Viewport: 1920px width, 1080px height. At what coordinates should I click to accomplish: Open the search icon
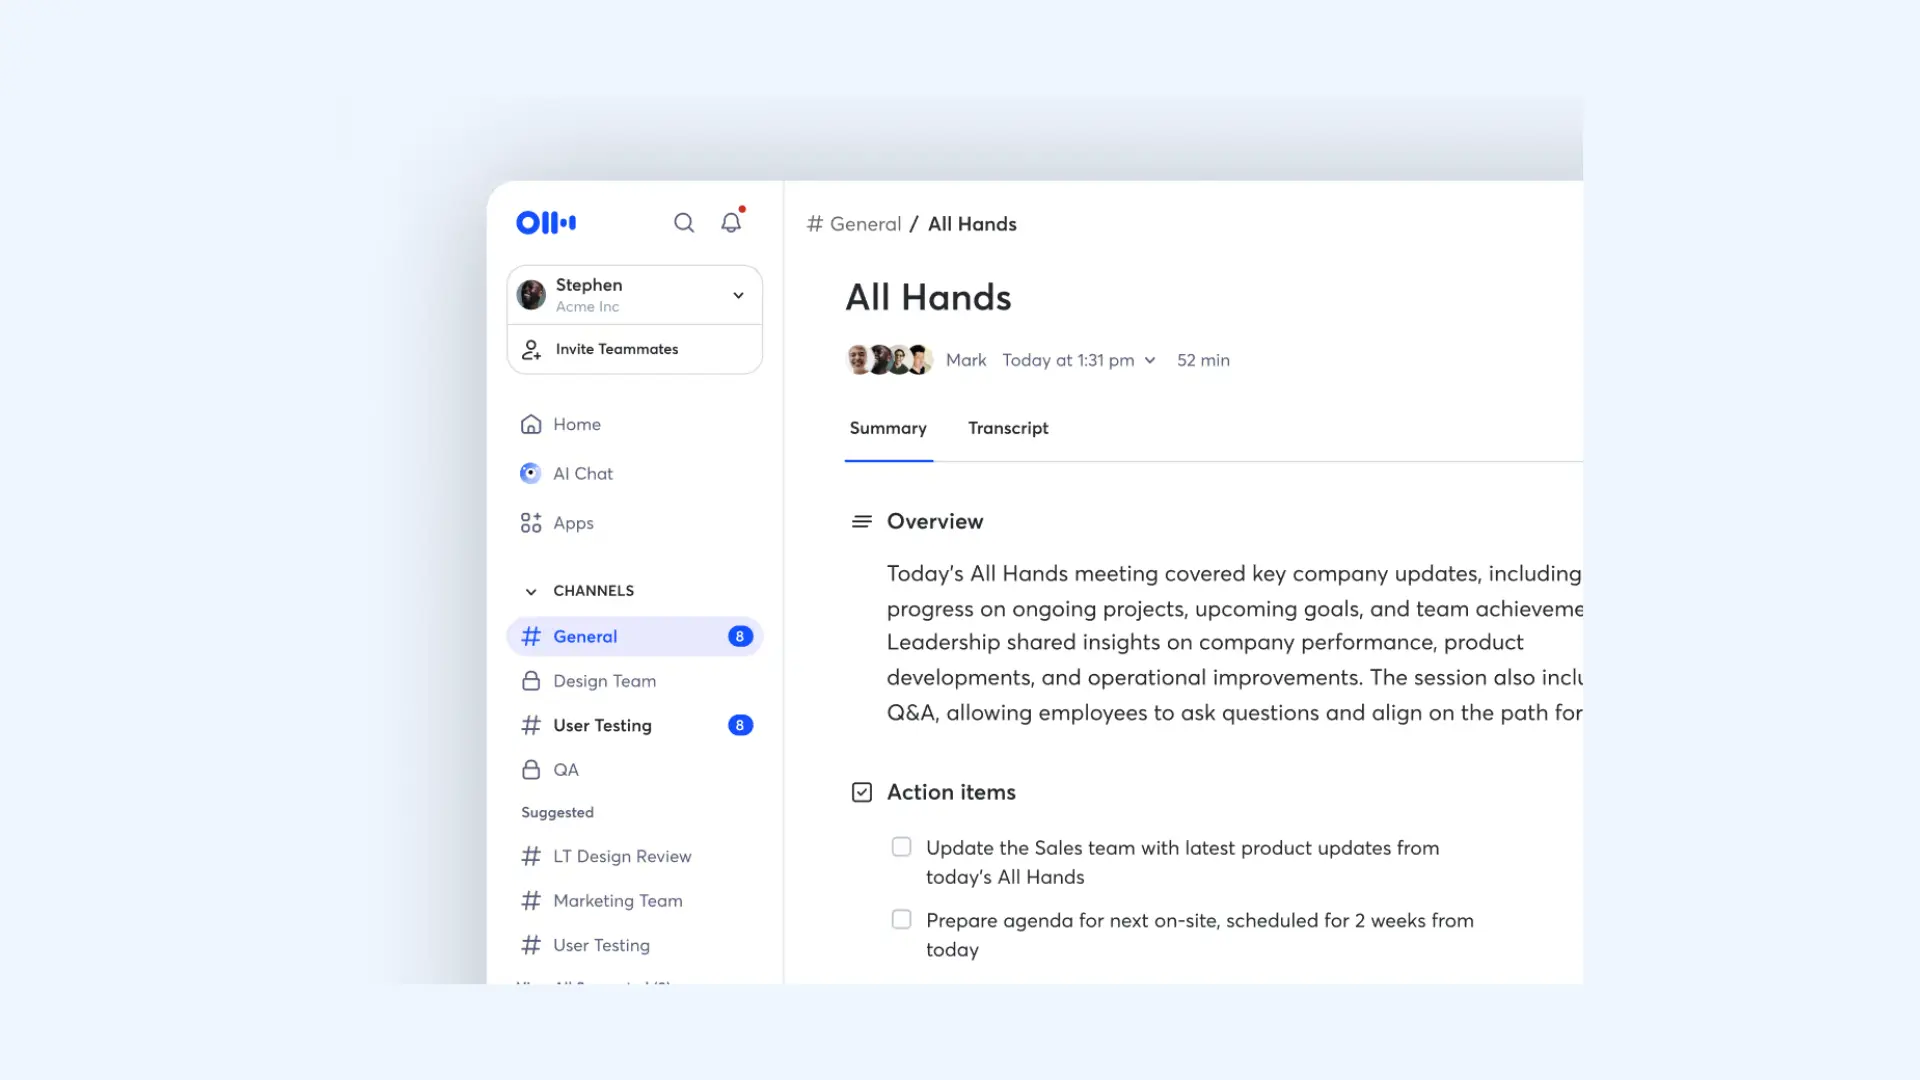click(x=684, y=223)
